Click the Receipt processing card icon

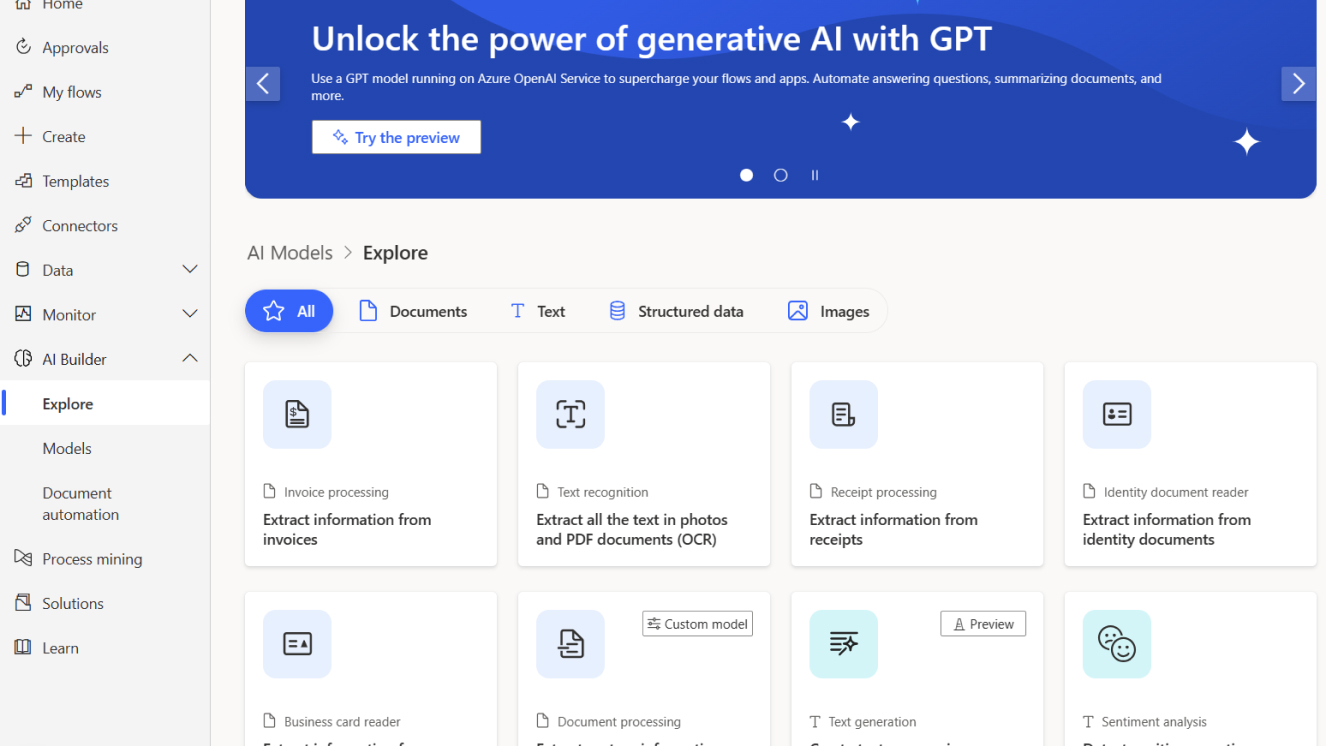pos(843,414)
